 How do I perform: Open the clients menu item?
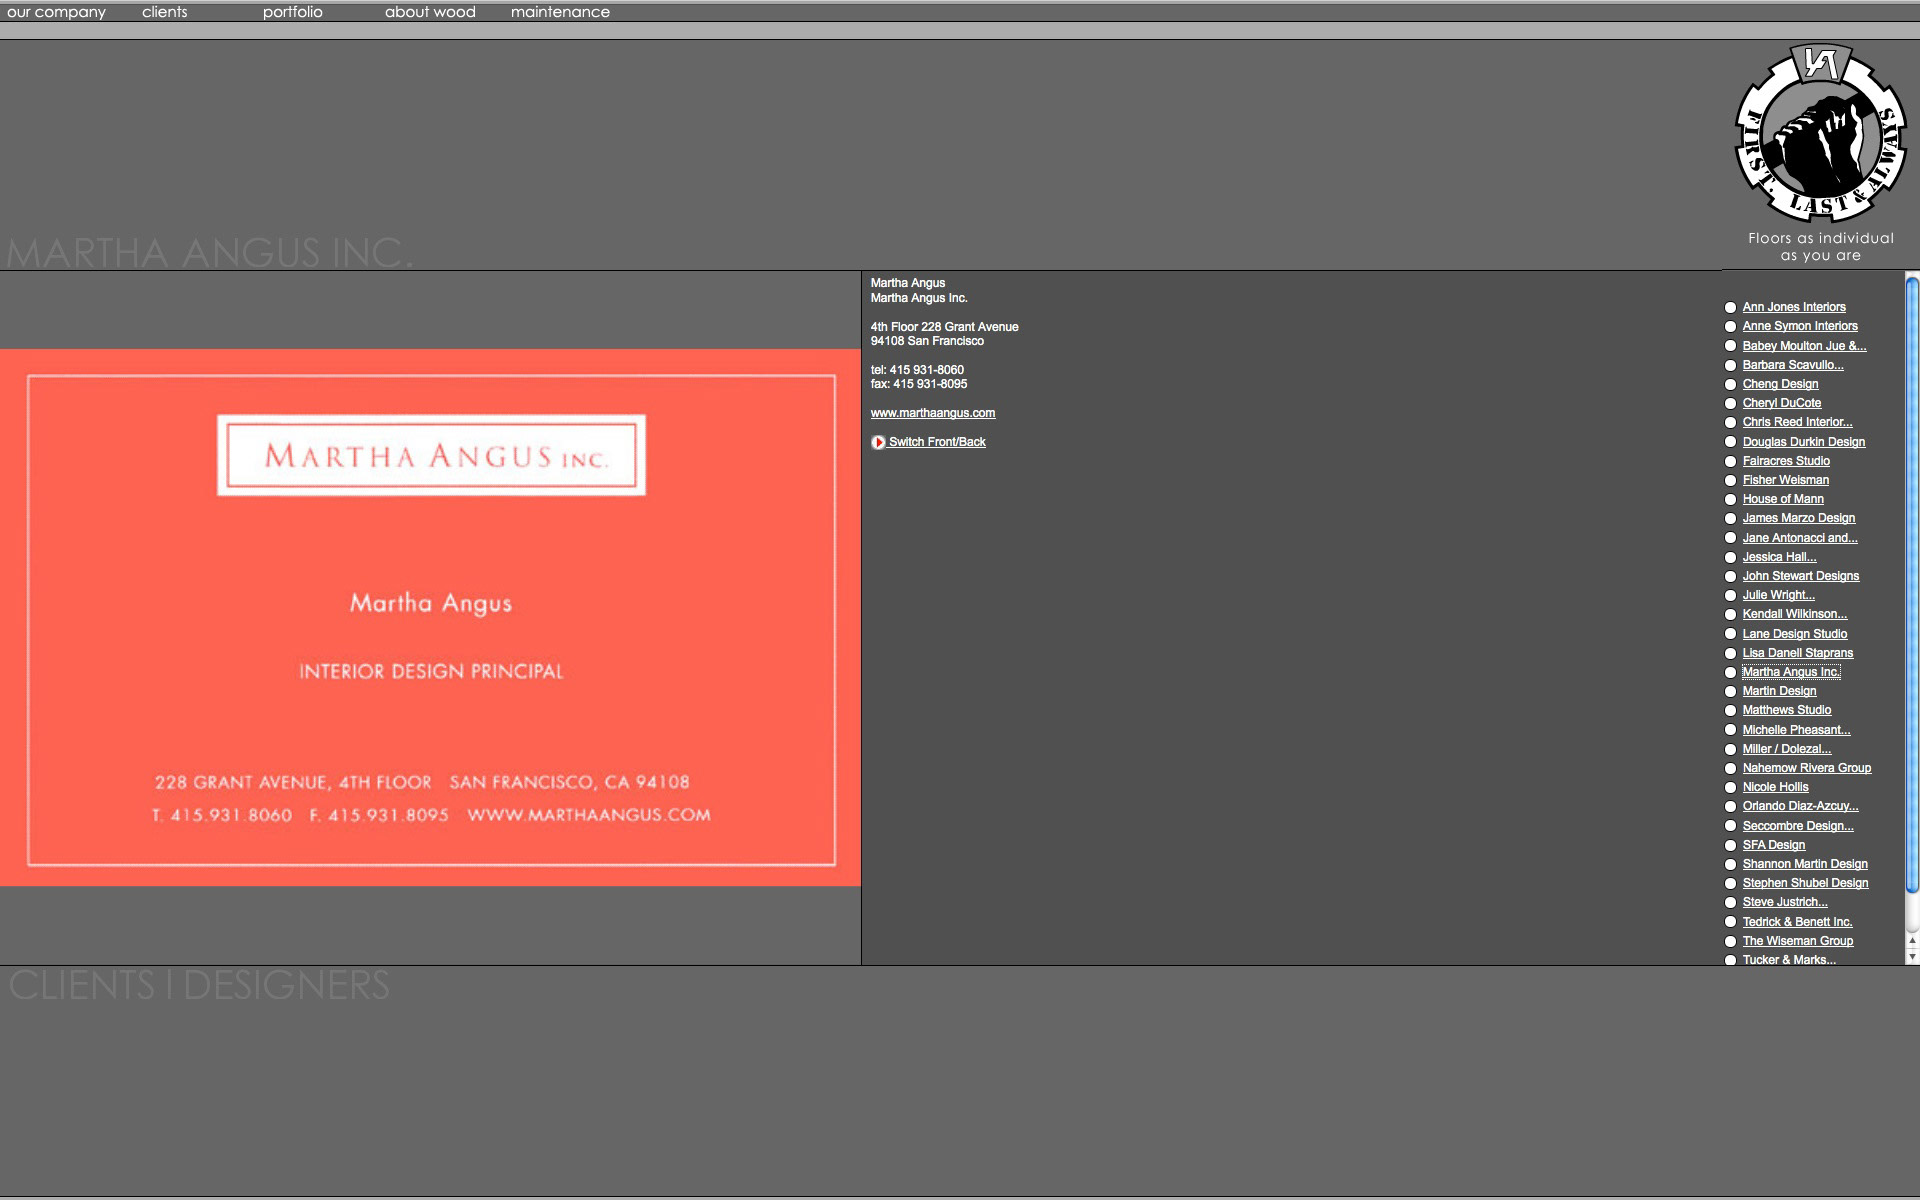[165, 12]
